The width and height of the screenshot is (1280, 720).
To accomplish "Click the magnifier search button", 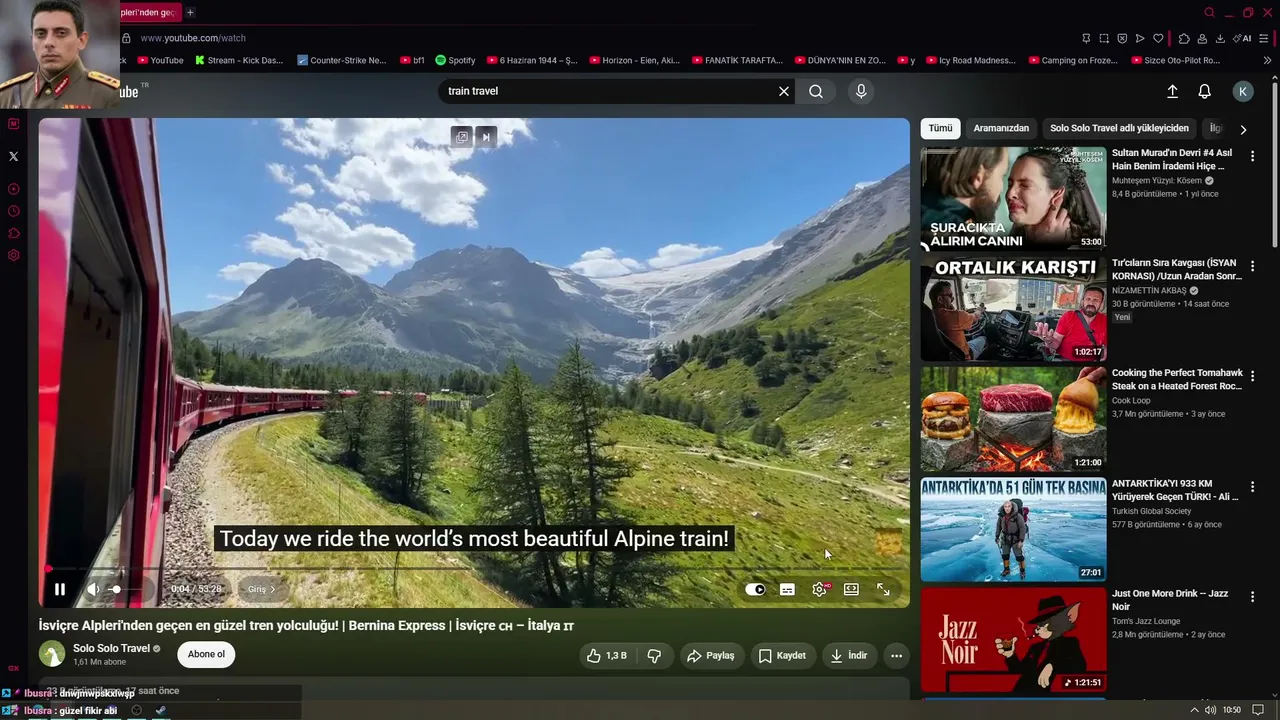I will [816, 91].
